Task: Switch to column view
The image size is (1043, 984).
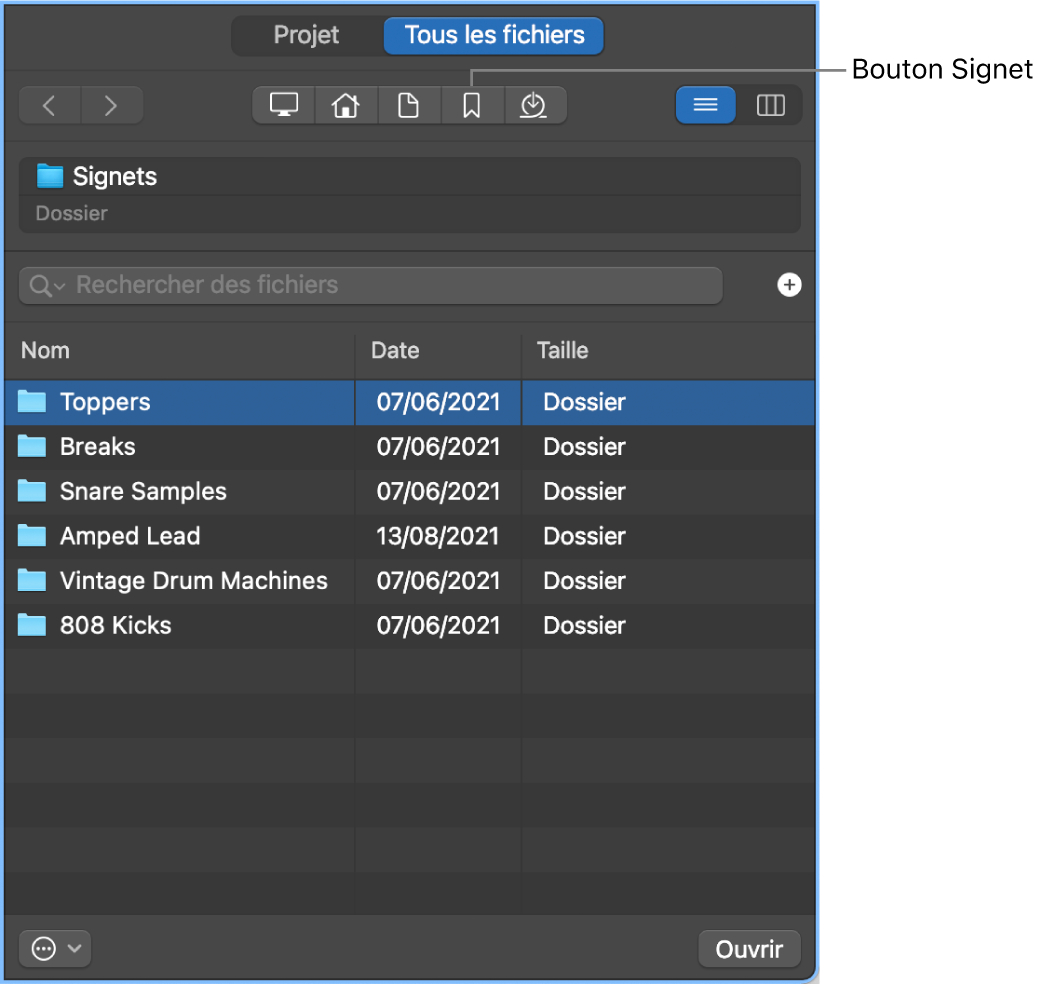Action: 770,105
